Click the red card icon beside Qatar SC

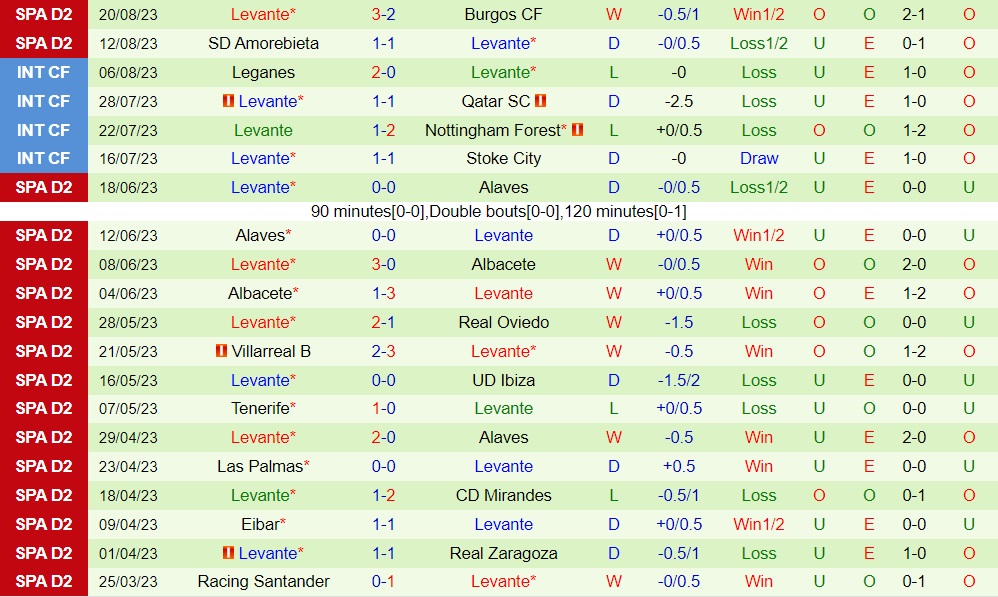[x=541, y=101]
